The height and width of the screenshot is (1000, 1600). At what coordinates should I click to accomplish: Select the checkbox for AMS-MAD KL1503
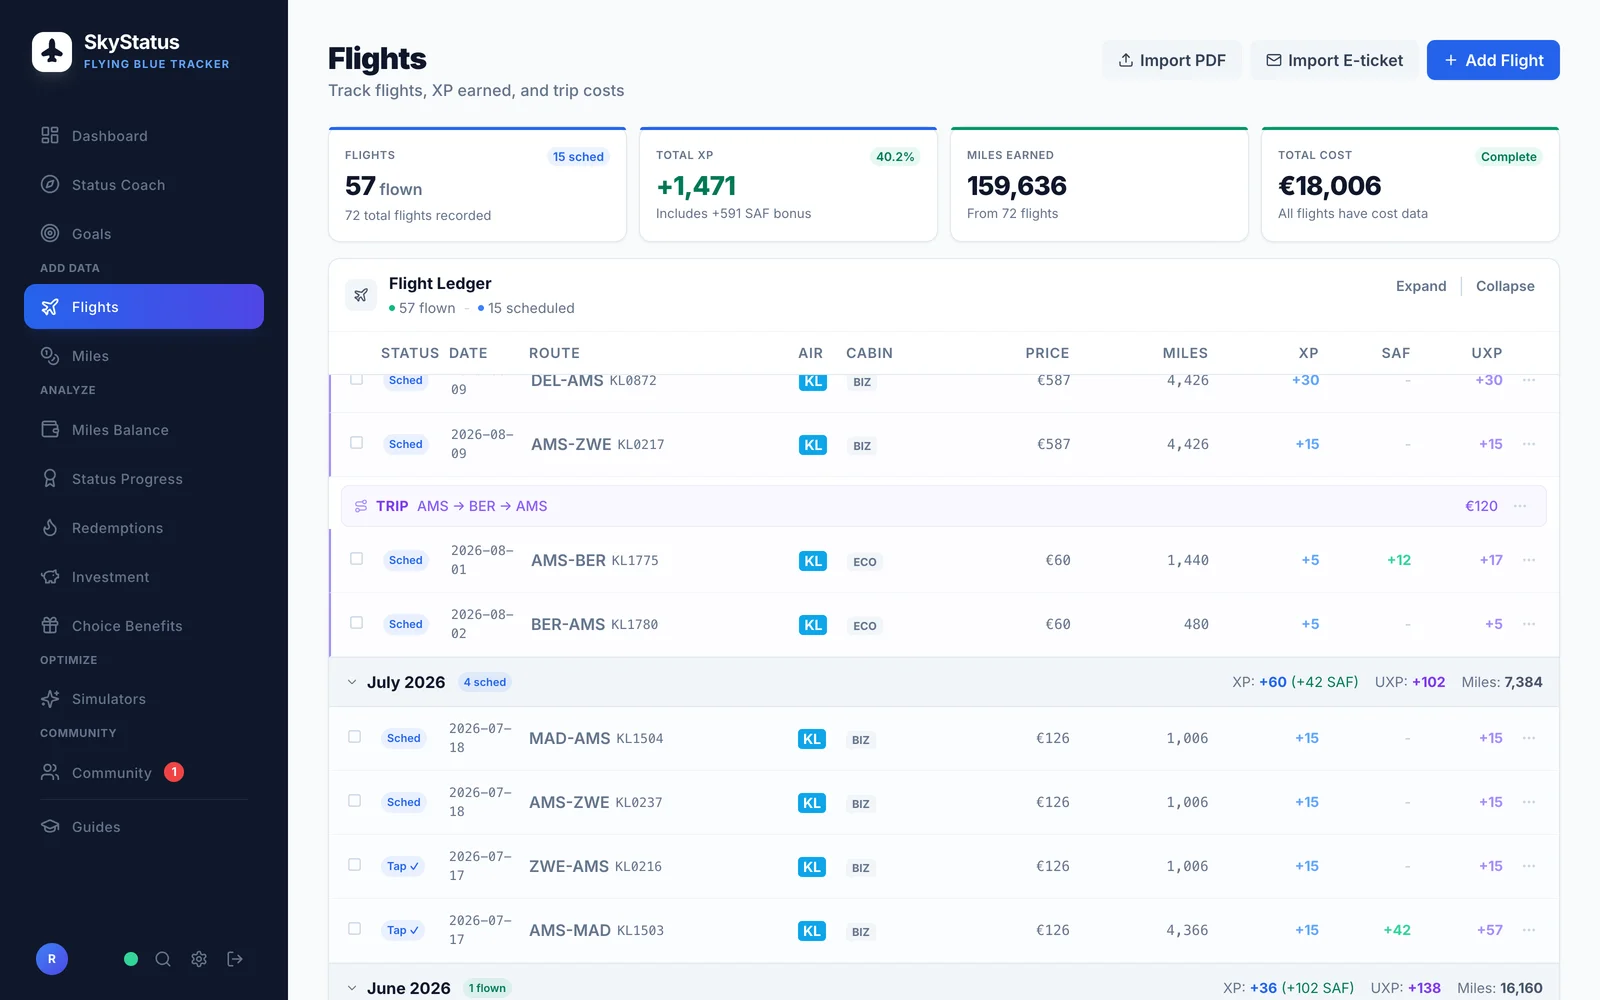pos(354,928)
